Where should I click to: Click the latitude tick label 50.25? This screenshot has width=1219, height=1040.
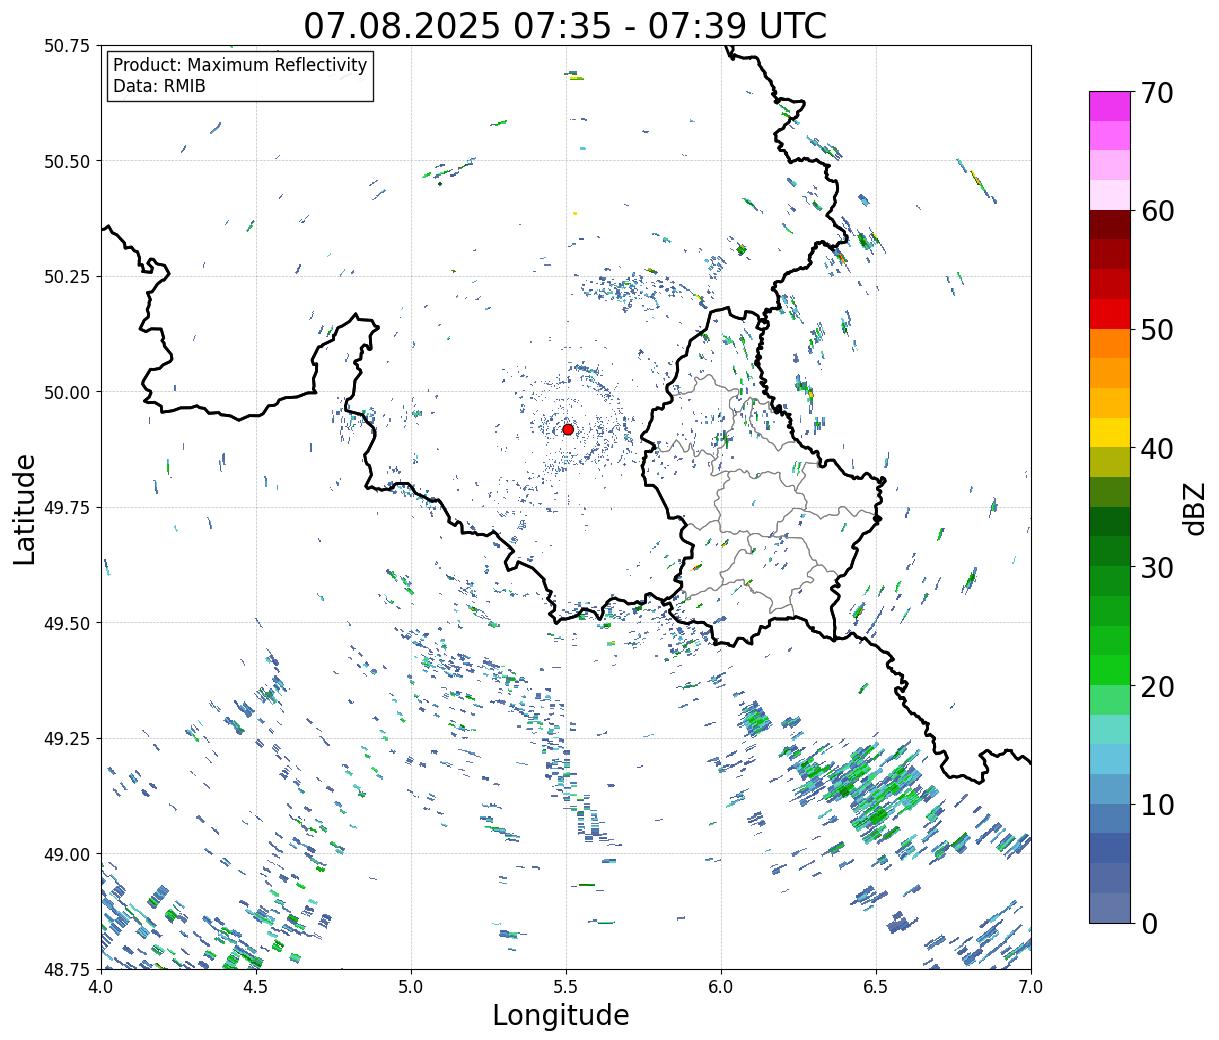(x=66, y=277)
